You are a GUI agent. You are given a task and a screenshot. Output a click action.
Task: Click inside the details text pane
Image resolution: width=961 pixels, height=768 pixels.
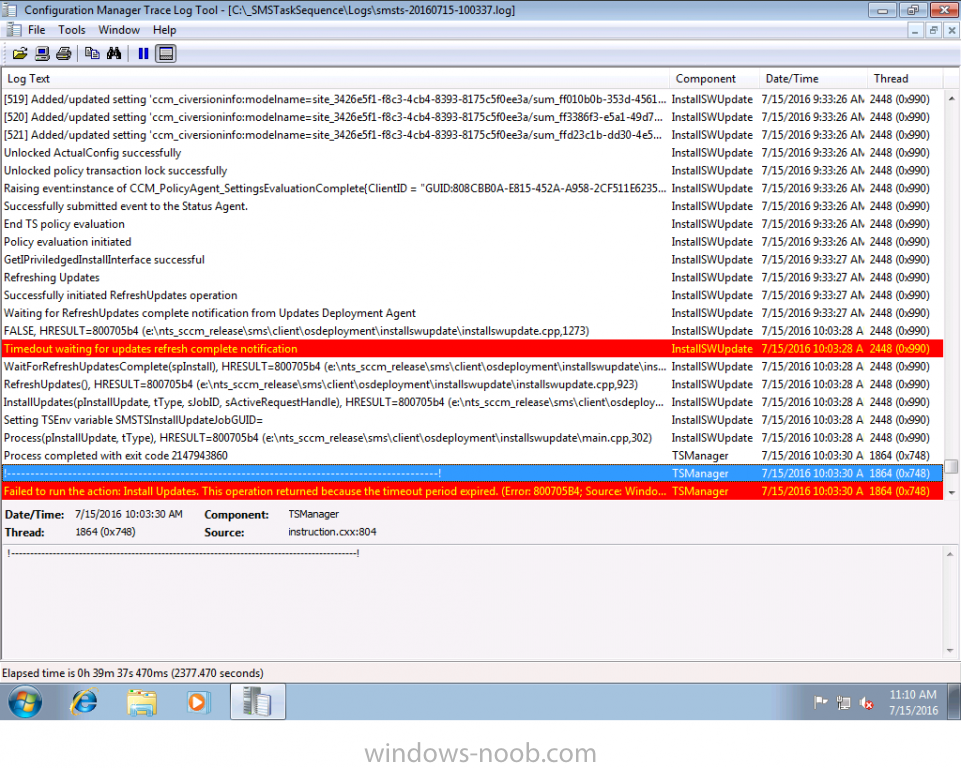(472, 602)
